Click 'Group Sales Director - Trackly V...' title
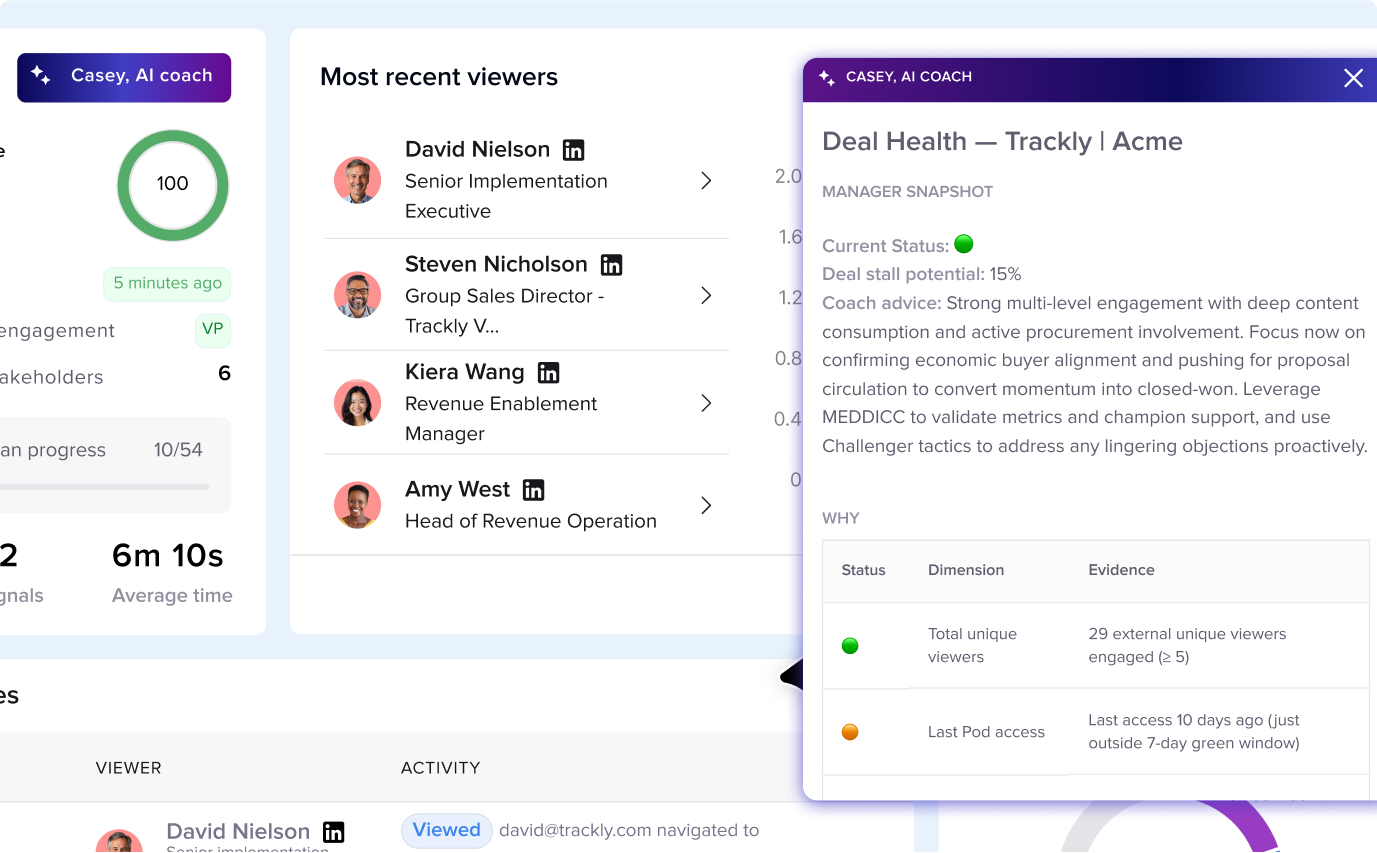Image resolution: width=1377 pixels, height=853 pixels. point(504,311)
